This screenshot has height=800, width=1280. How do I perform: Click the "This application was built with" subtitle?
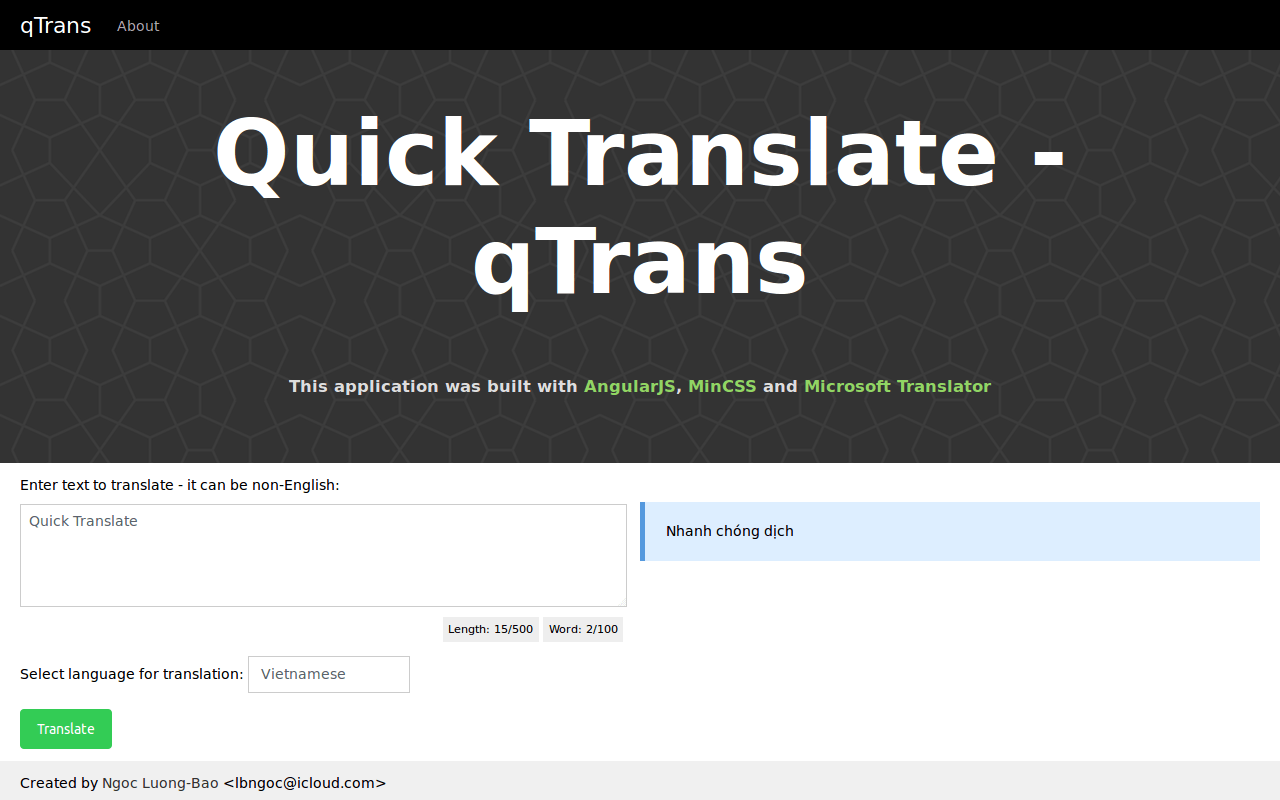[433, 386]
